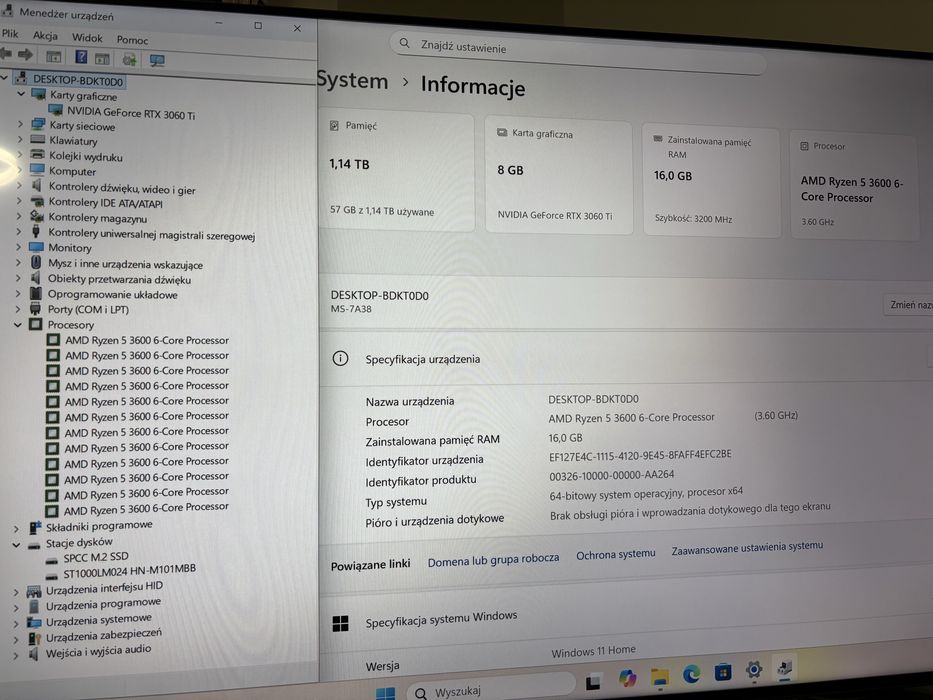Image resolution: width=933 pixels, height=700 pixels.
Task: Select the ST1000LM024 HN-M101MBB disk
Action: tap(129, 571)
